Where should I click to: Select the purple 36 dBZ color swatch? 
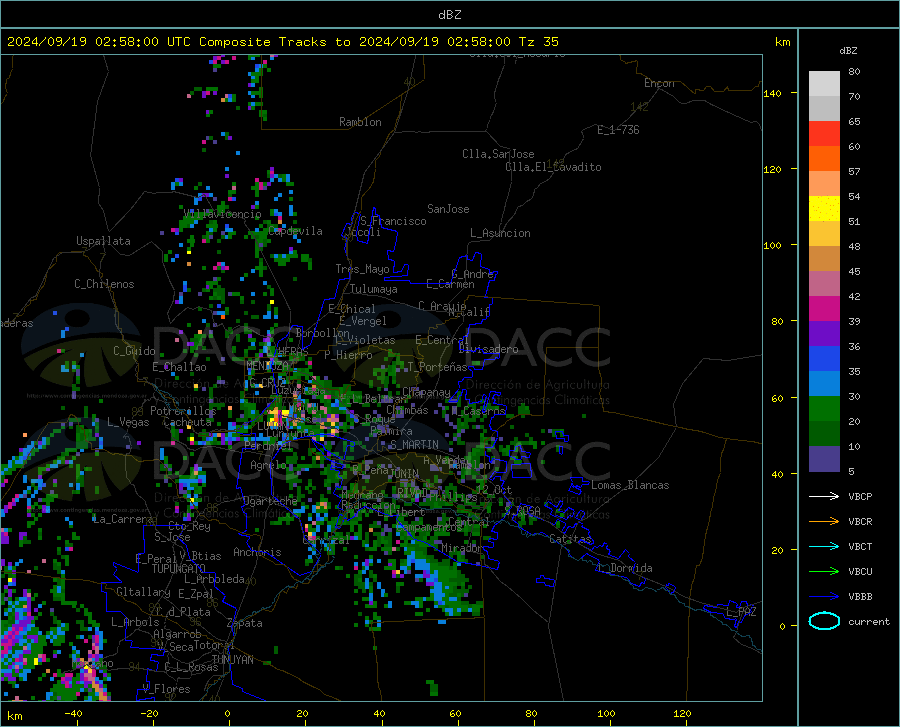[x=824, y=334]
